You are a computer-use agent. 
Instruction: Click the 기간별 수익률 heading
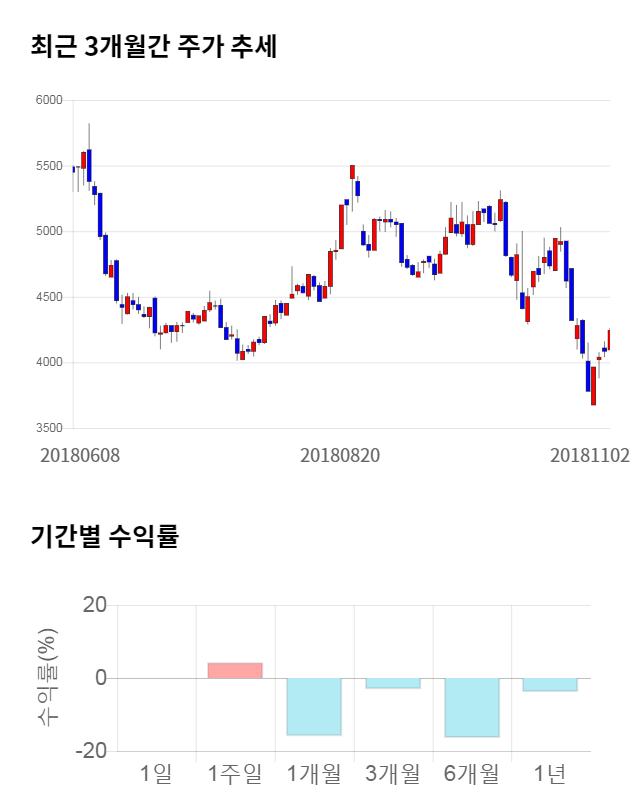pos(104,536)
